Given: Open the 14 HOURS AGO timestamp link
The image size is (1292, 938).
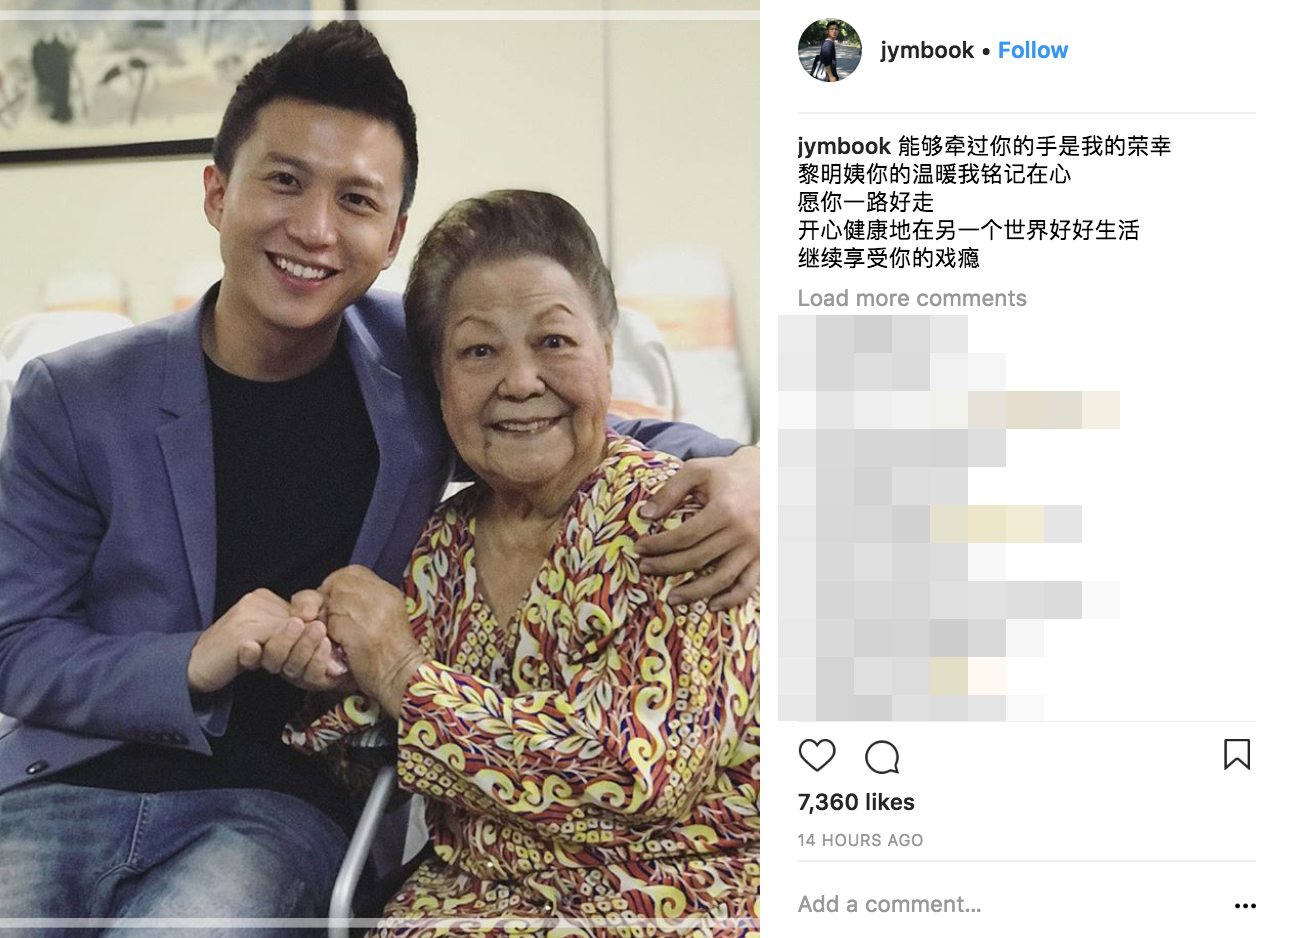Looking at the screenshot, I should pyautogui.click(x=860, y=840).
